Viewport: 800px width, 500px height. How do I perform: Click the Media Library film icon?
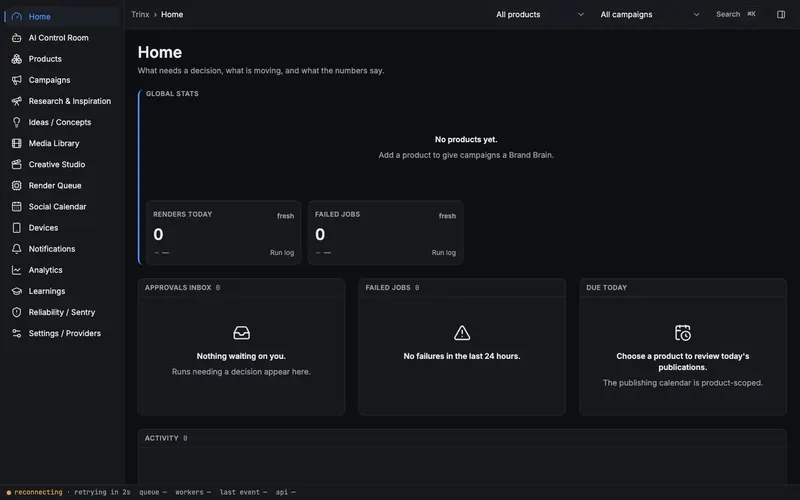(17, 143)
